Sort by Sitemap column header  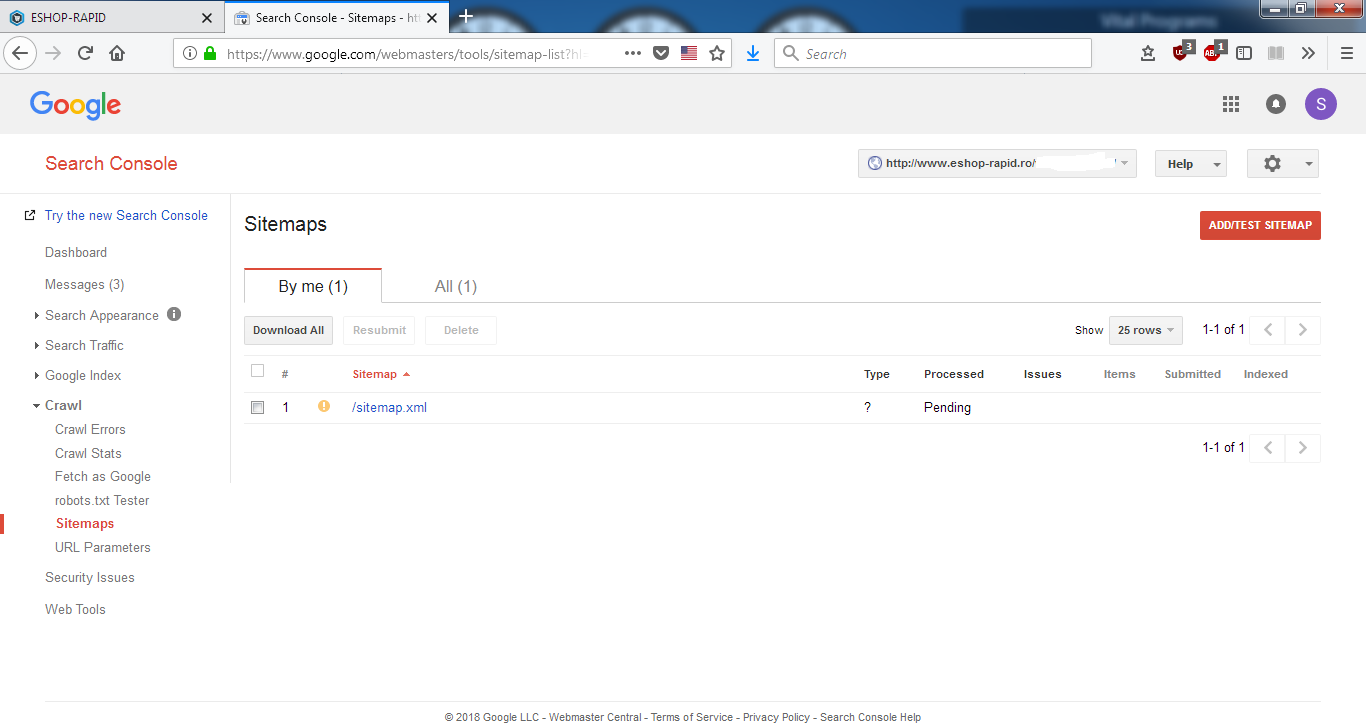[381, 374]
